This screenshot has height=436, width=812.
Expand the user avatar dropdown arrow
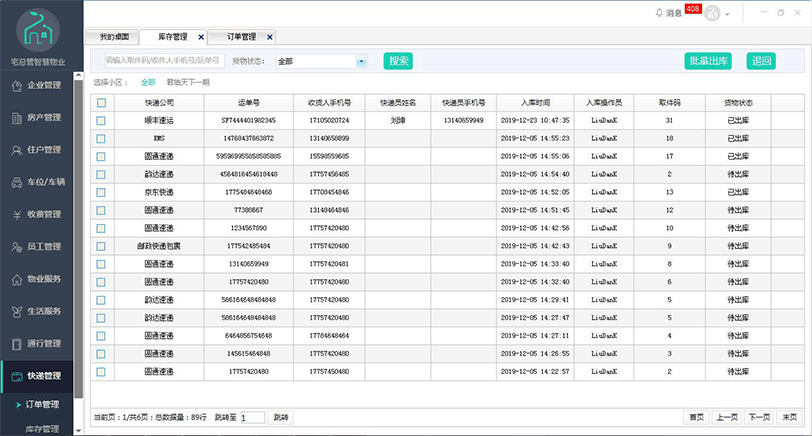pyautogui.click(x=728, y=14)
